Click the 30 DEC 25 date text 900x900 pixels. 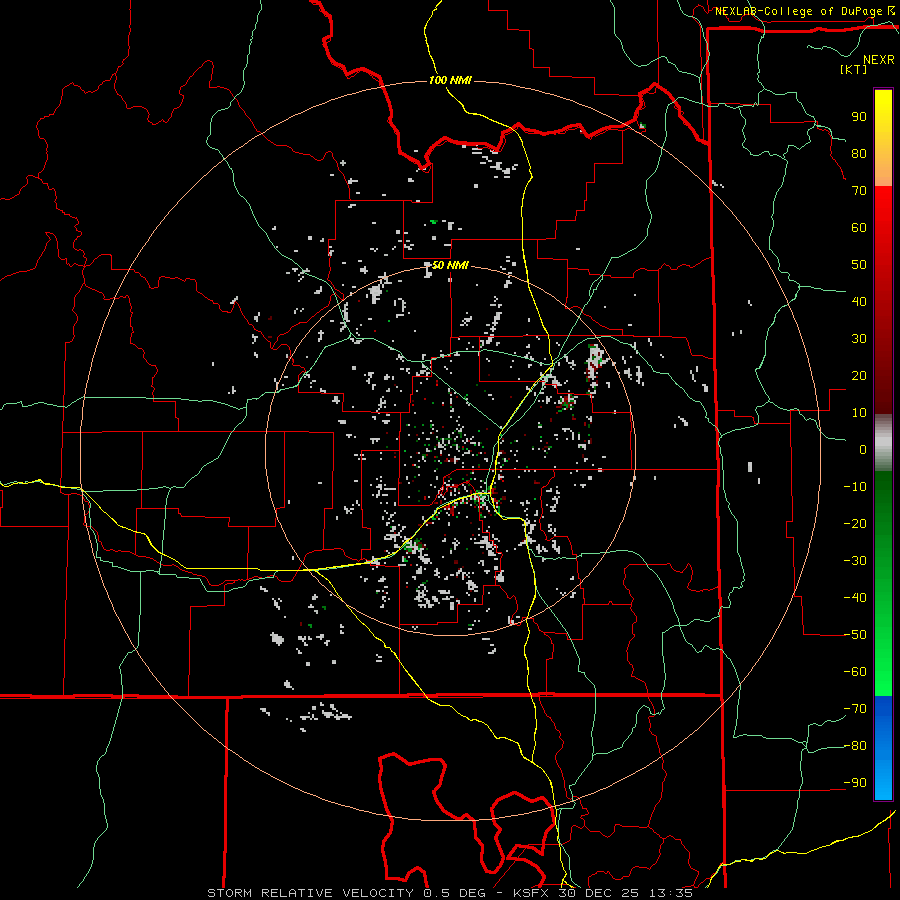tap(599, 893)
